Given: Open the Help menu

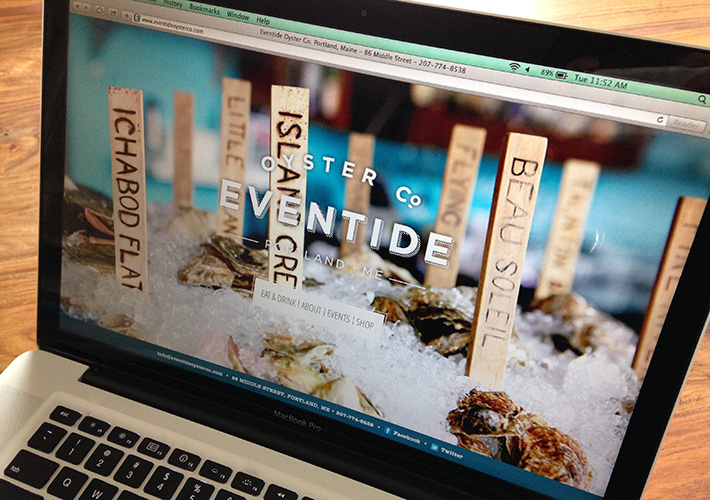Looking at the screenshot, I should [x=263, y=20].
